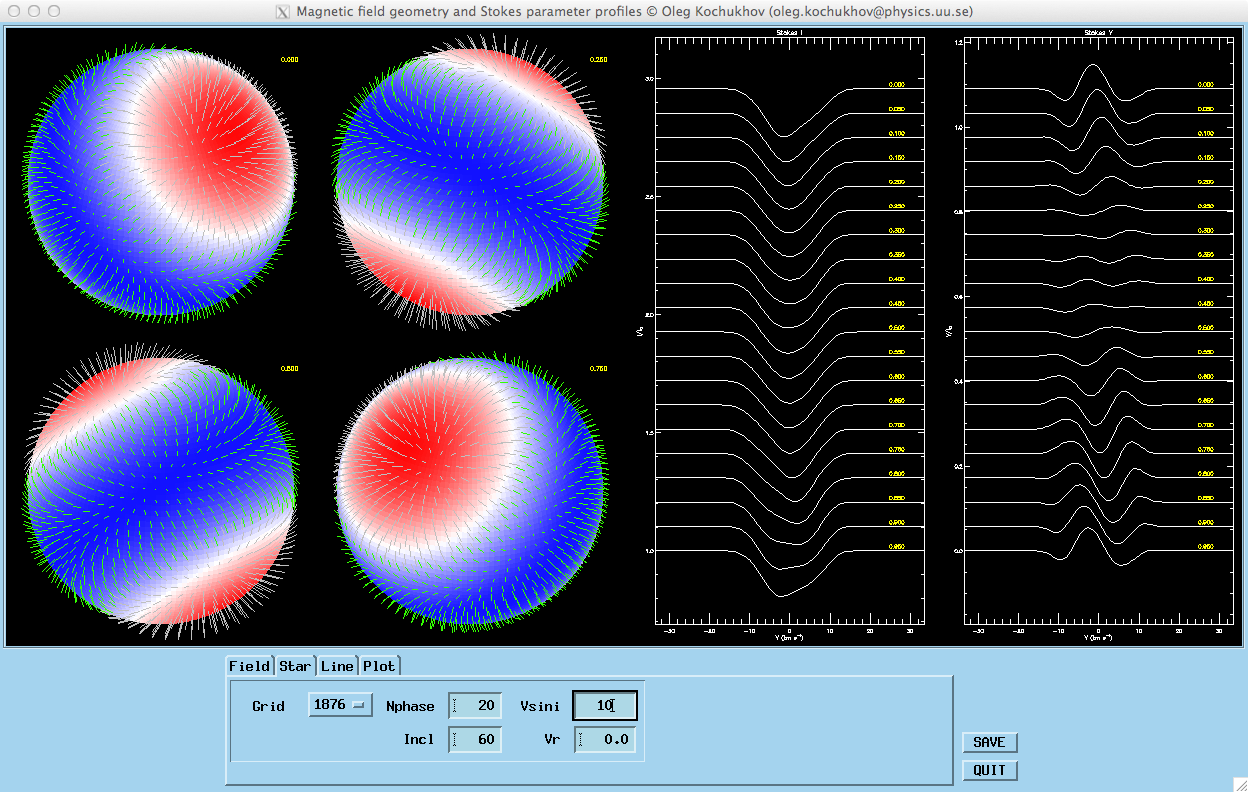Click the sphere map at phase 0.500
Image resolution: width=1248 pixels, height=792 pixels.
pos(160,490)
